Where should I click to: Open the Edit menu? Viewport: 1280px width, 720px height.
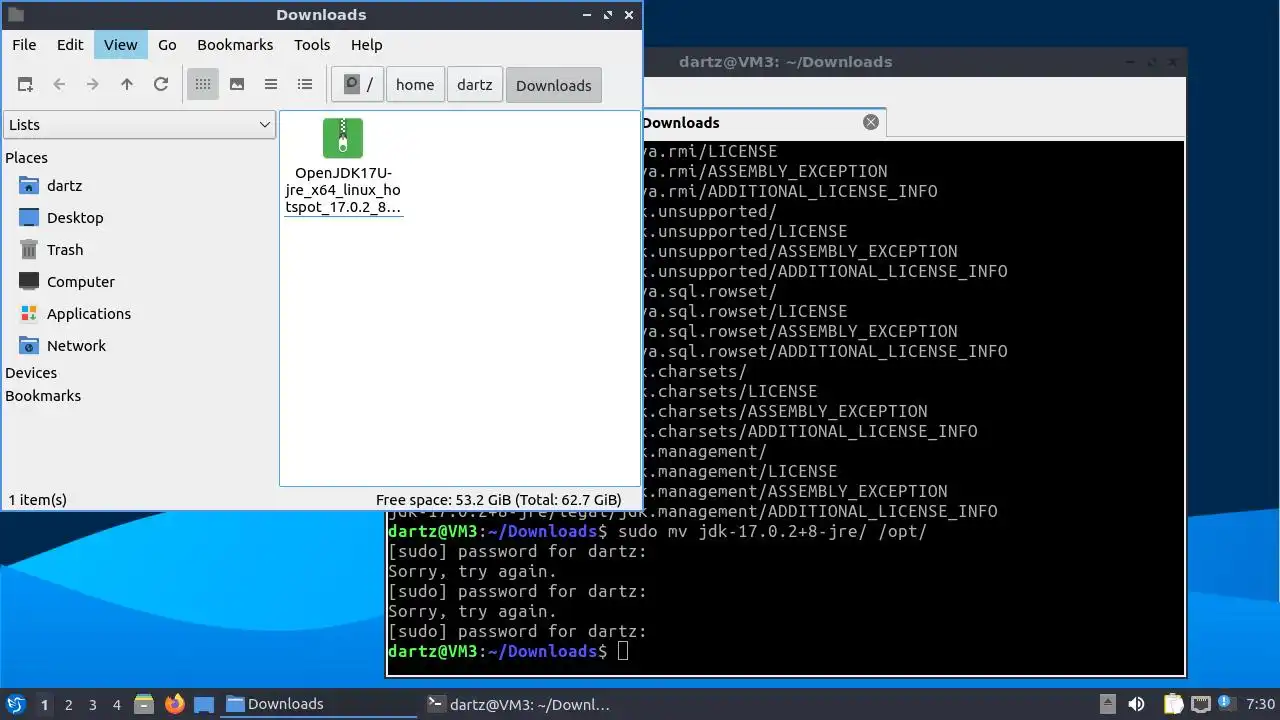[70, 45]
